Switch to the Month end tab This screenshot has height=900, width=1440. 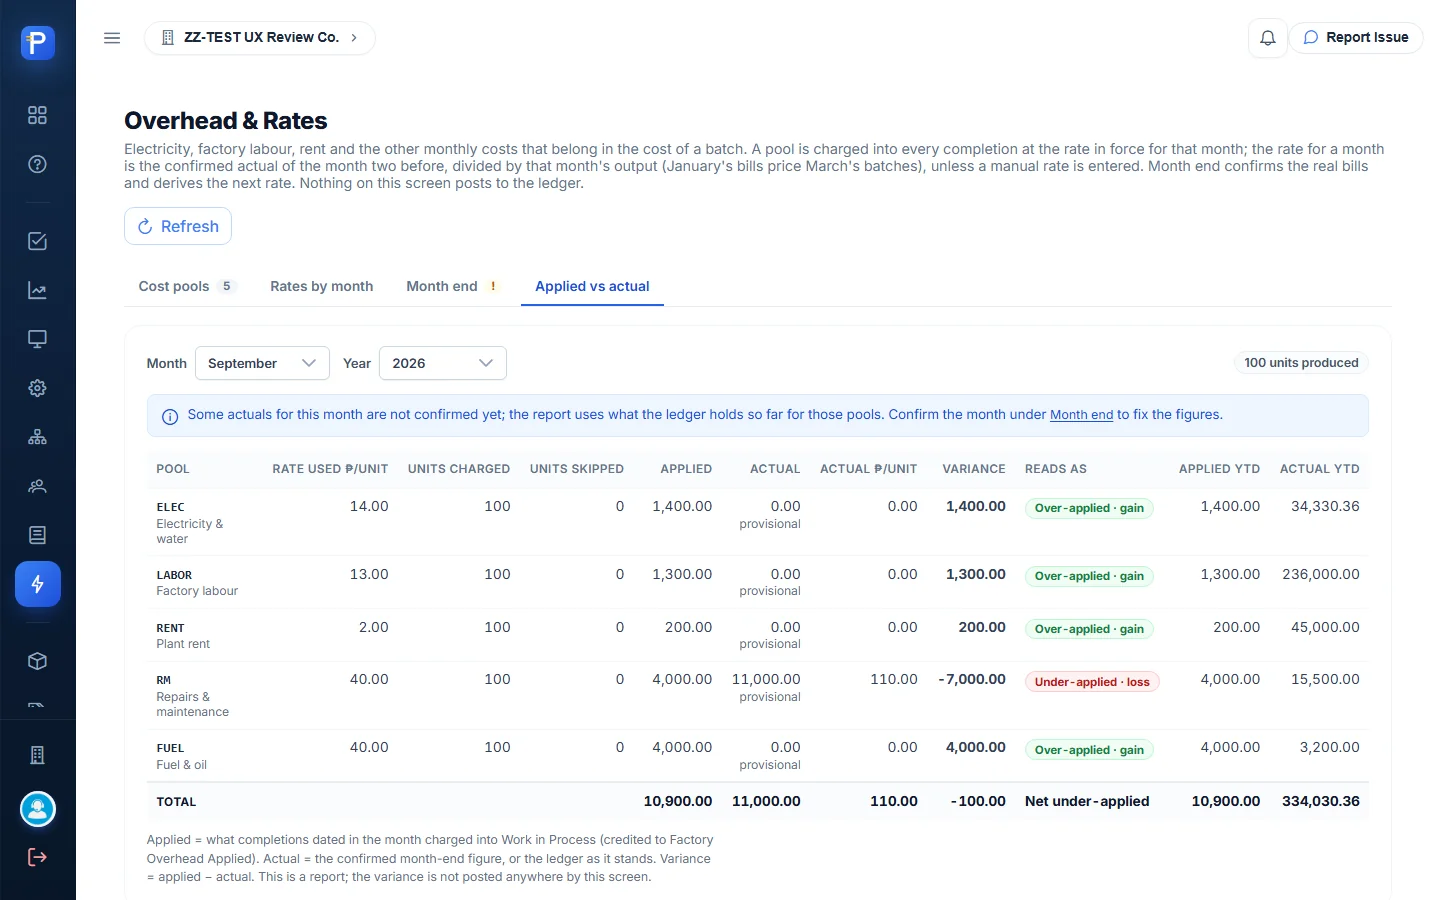coord(452,286)
